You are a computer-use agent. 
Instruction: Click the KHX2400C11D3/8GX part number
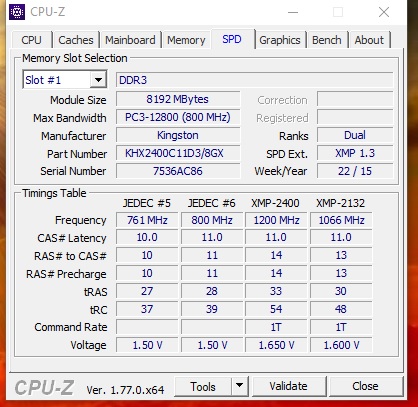(x=178, y=153)
